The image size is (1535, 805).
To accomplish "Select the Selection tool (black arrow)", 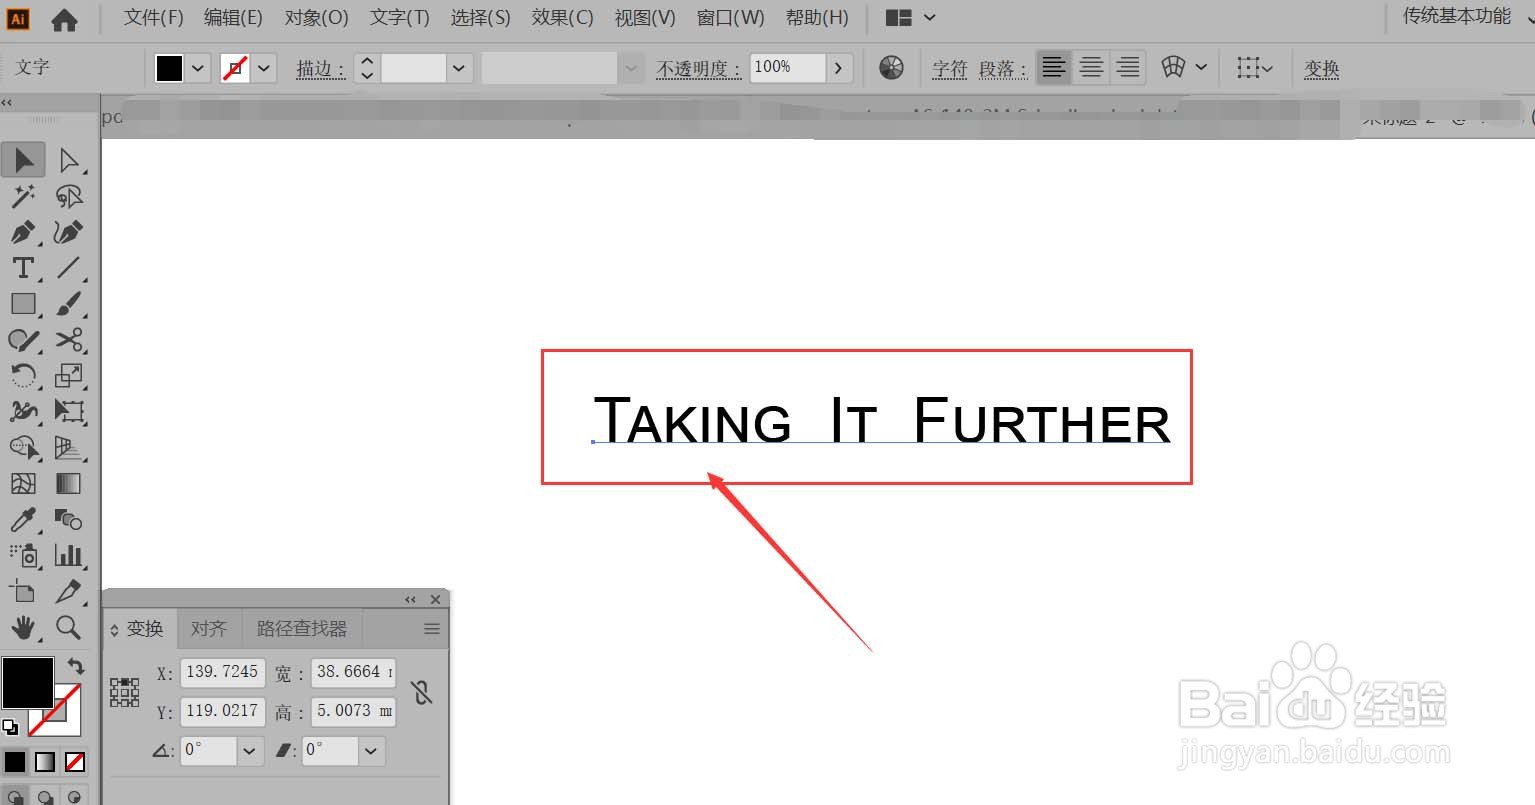I will coord(23,160).
